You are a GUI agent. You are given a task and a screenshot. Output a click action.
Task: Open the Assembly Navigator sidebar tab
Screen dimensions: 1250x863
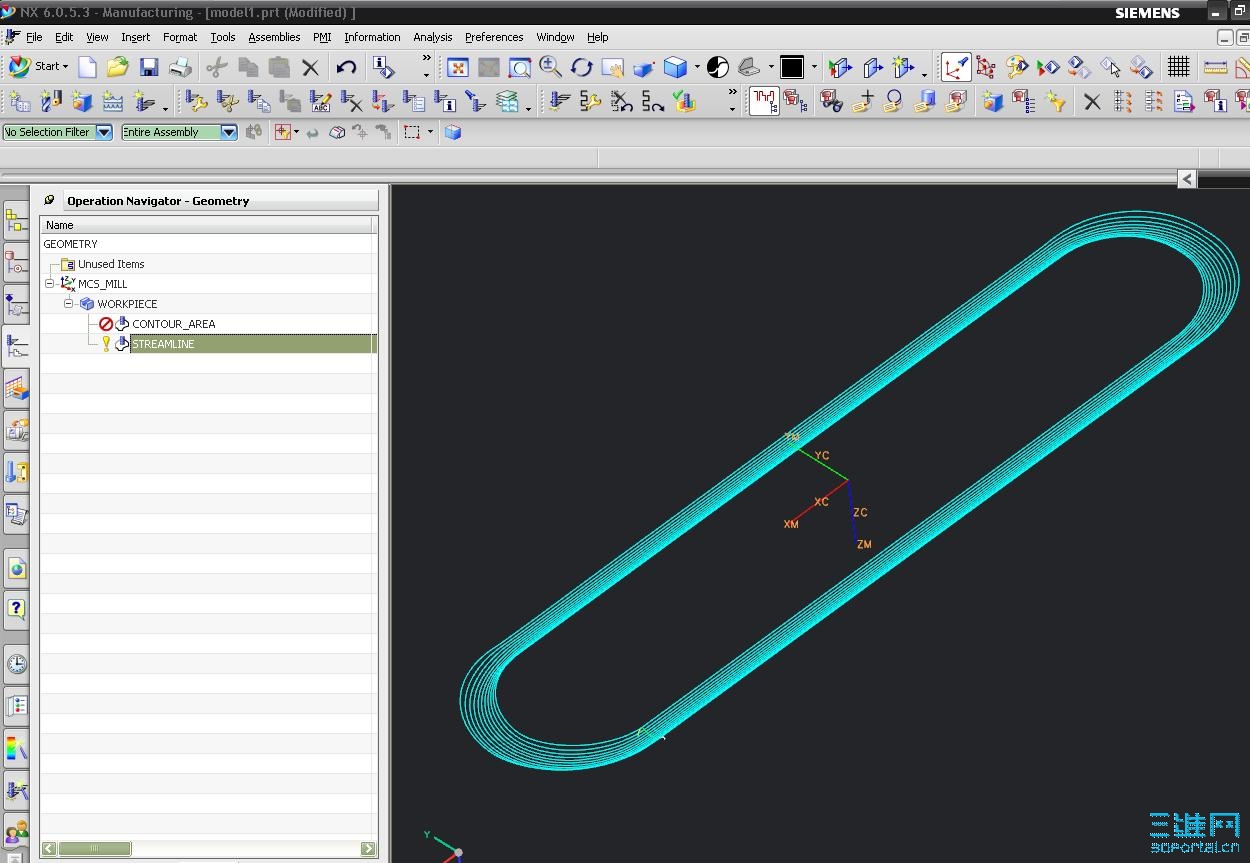coord(16,222)
